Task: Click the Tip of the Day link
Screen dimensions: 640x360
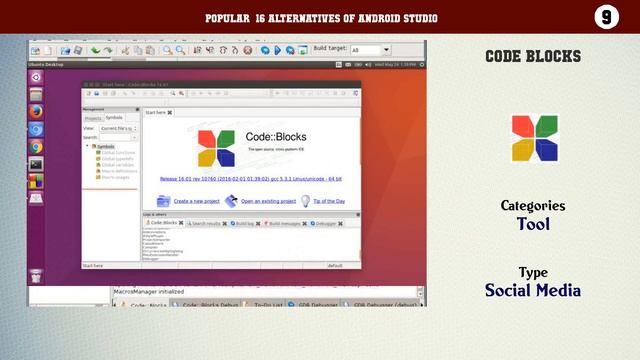Action: (x=329, y=201)
